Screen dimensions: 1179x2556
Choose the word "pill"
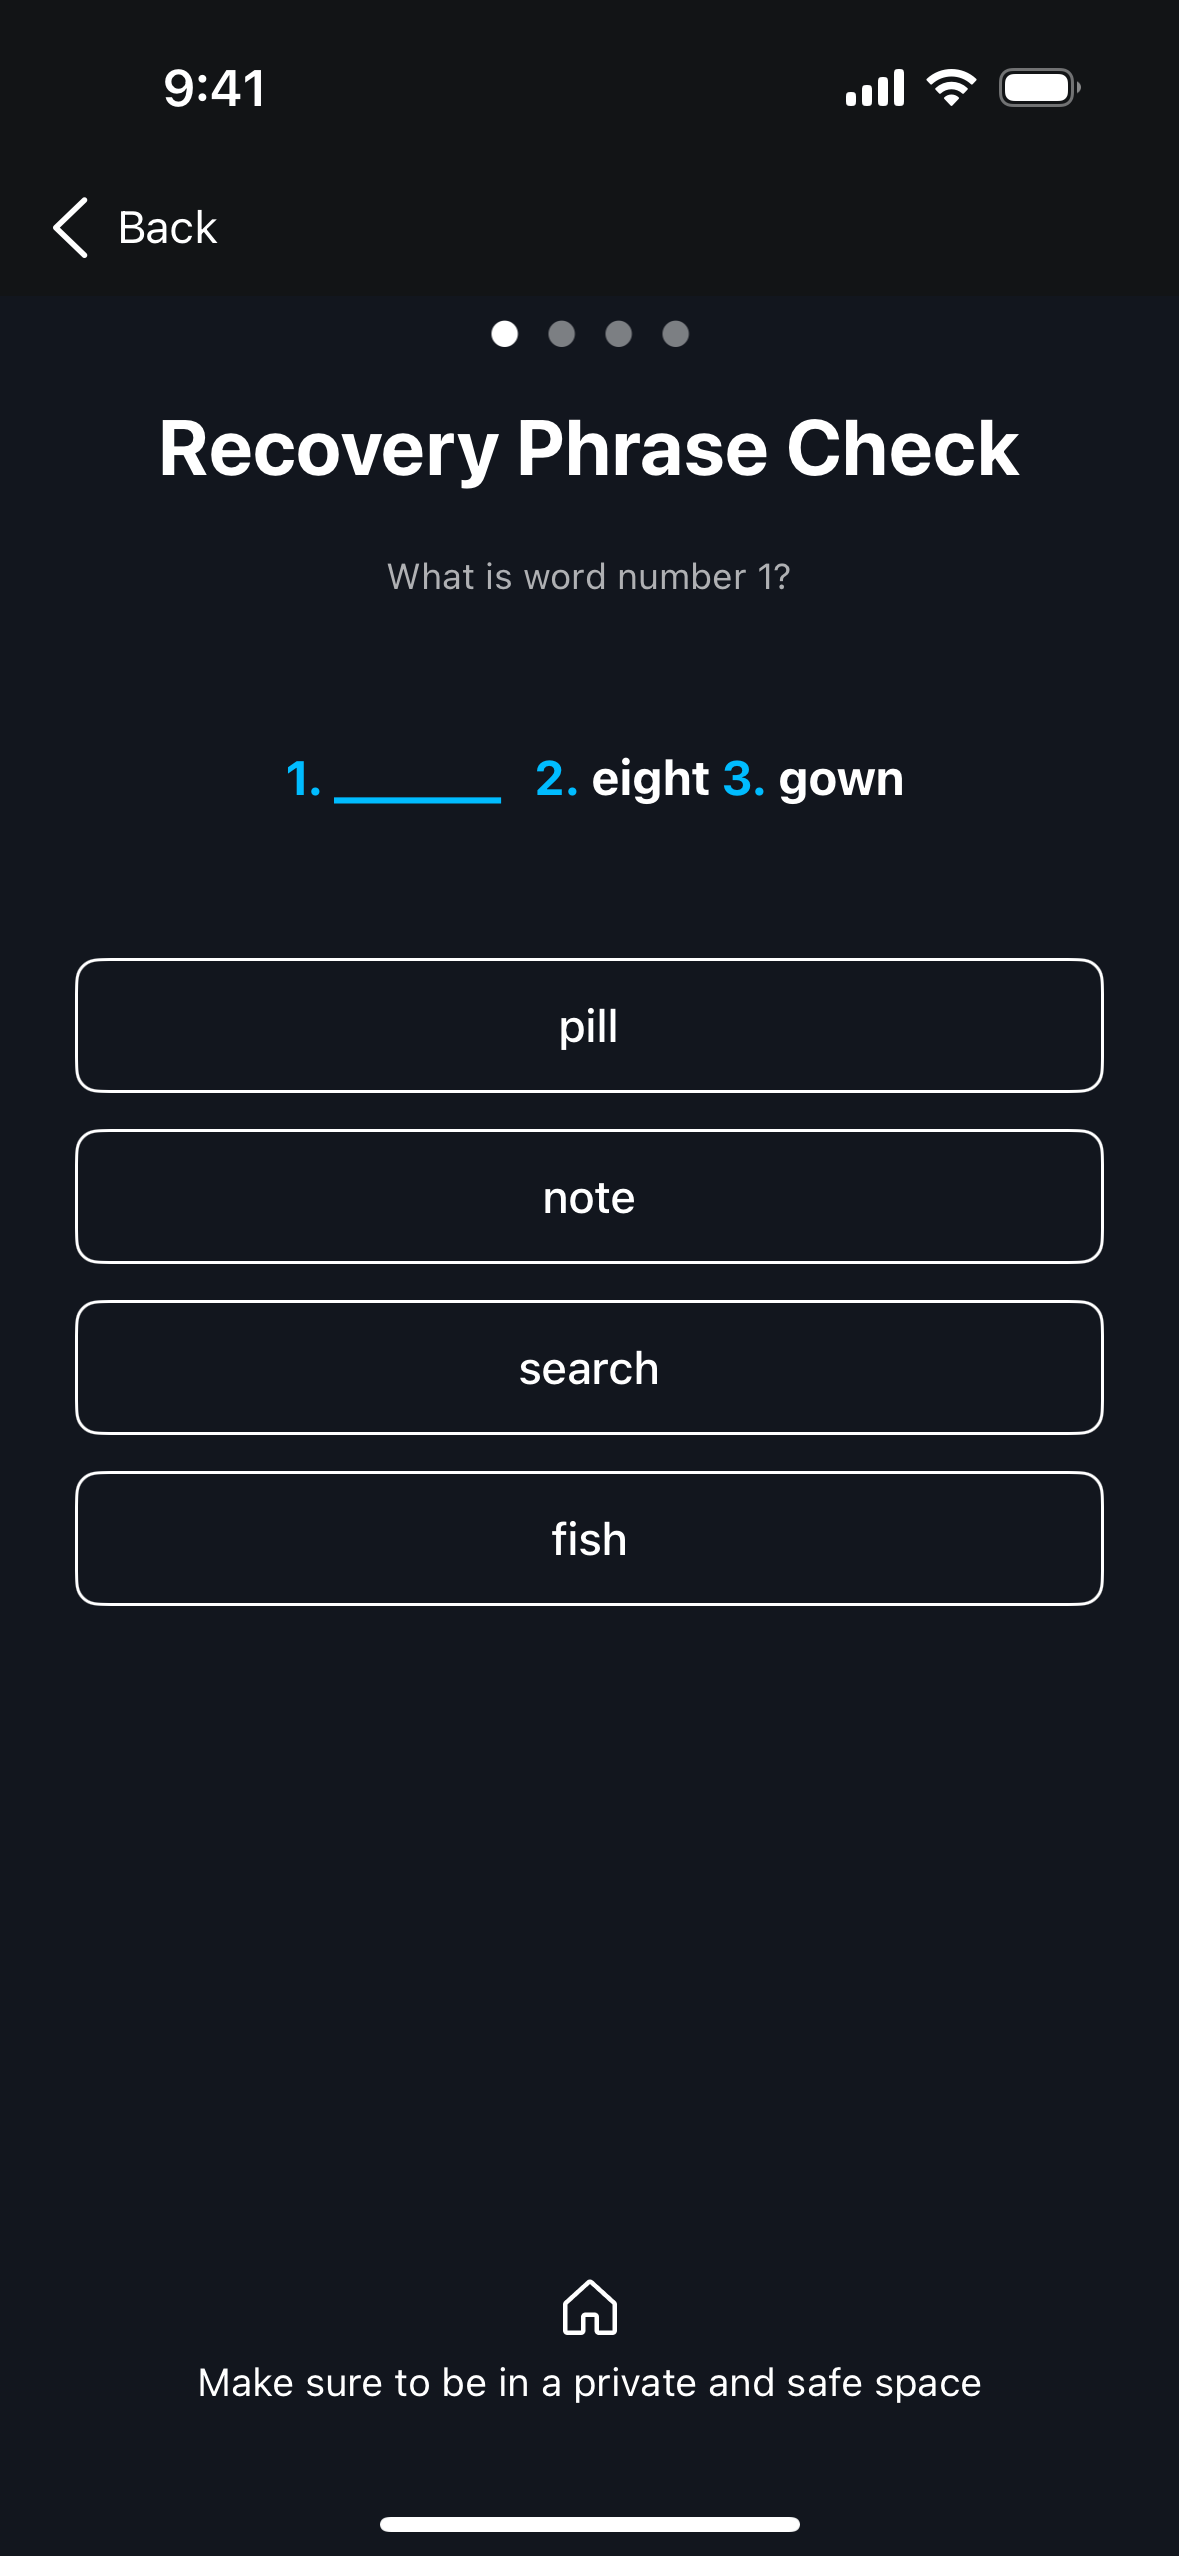(x=589, y=1026)
